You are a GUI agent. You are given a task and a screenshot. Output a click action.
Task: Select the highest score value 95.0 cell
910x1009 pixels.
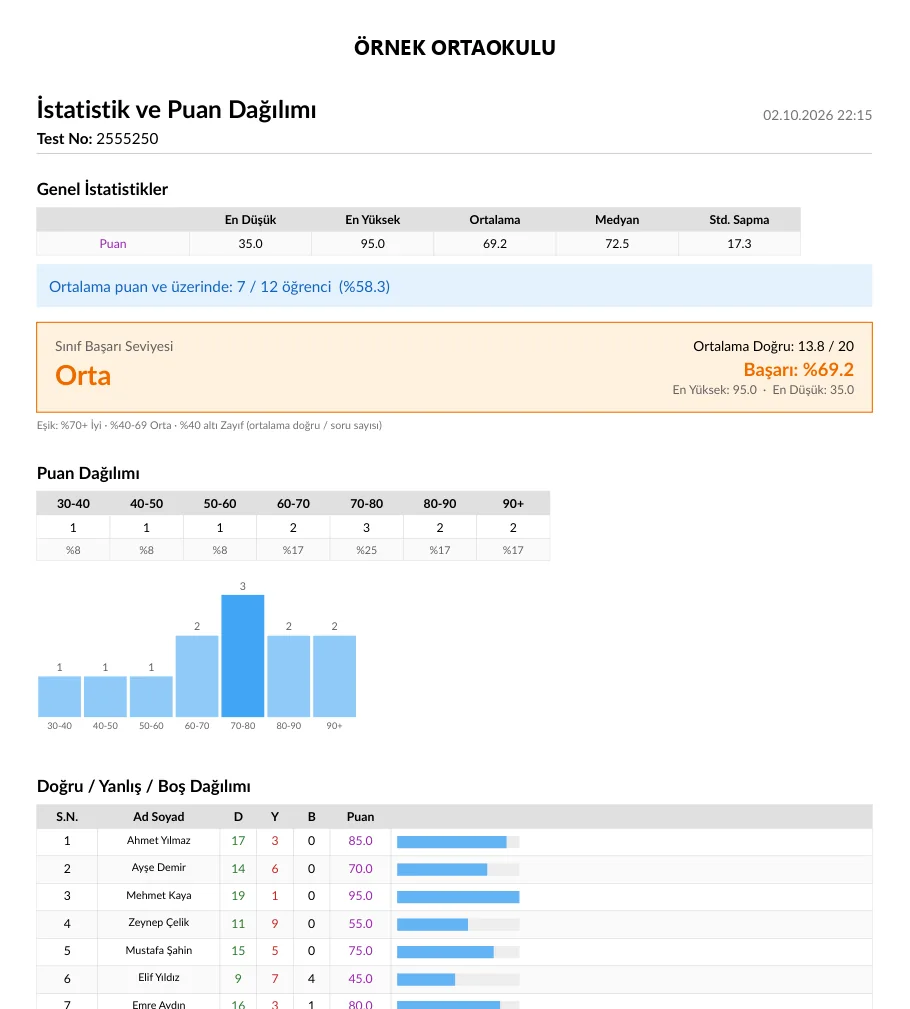373,244
